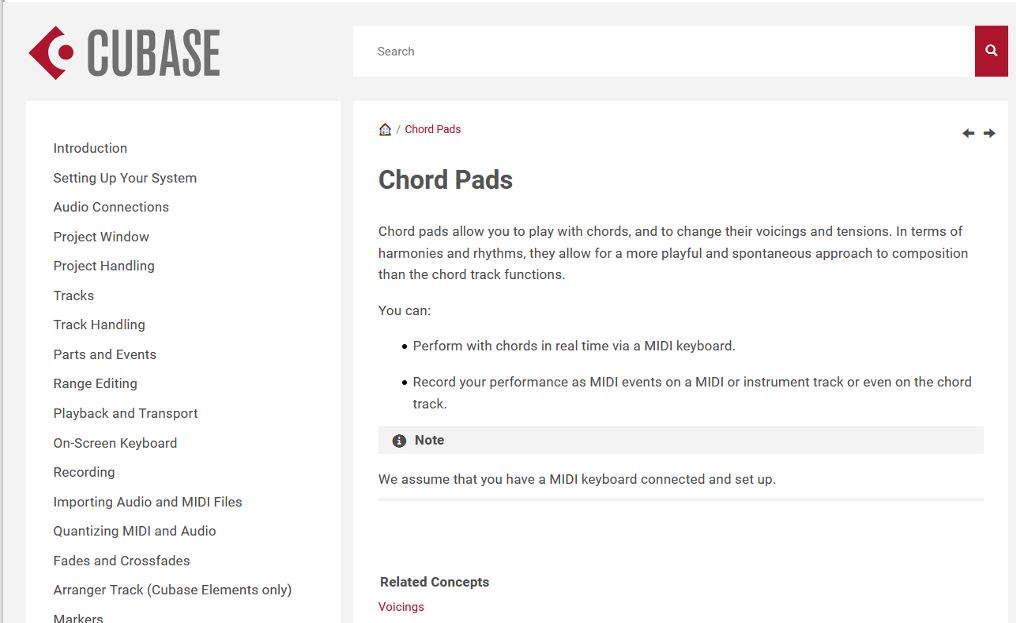Open the Voicings related concept link
The image size is (1016, 623).
pyautogui.click(x=401, y=607)
